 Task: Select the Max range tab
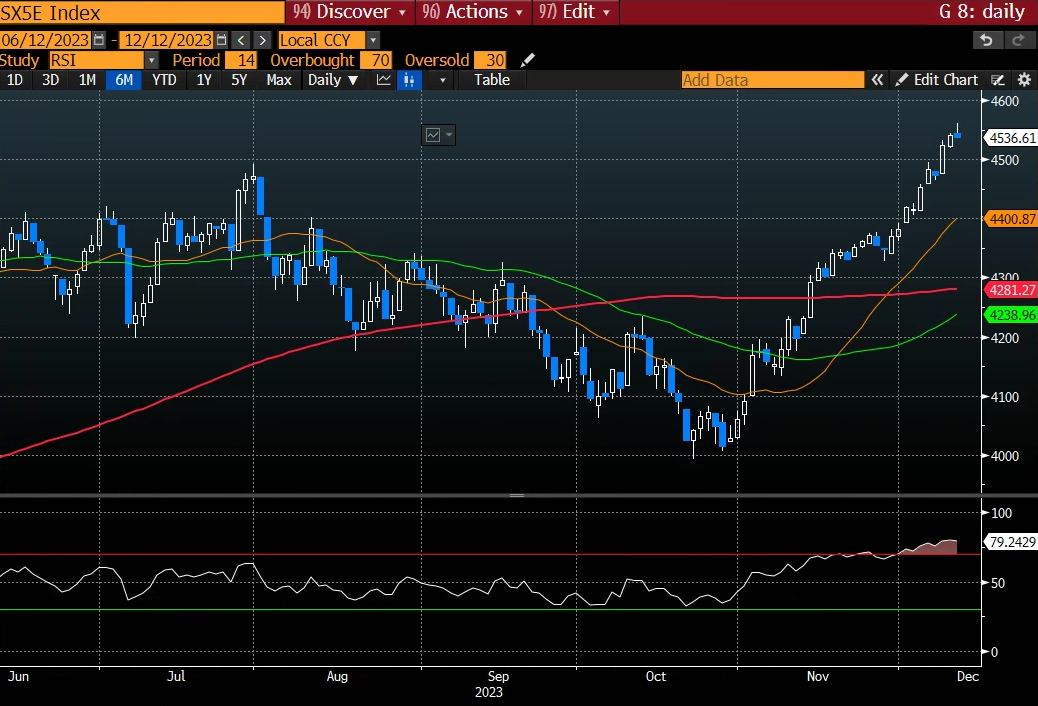pos(279,80)
